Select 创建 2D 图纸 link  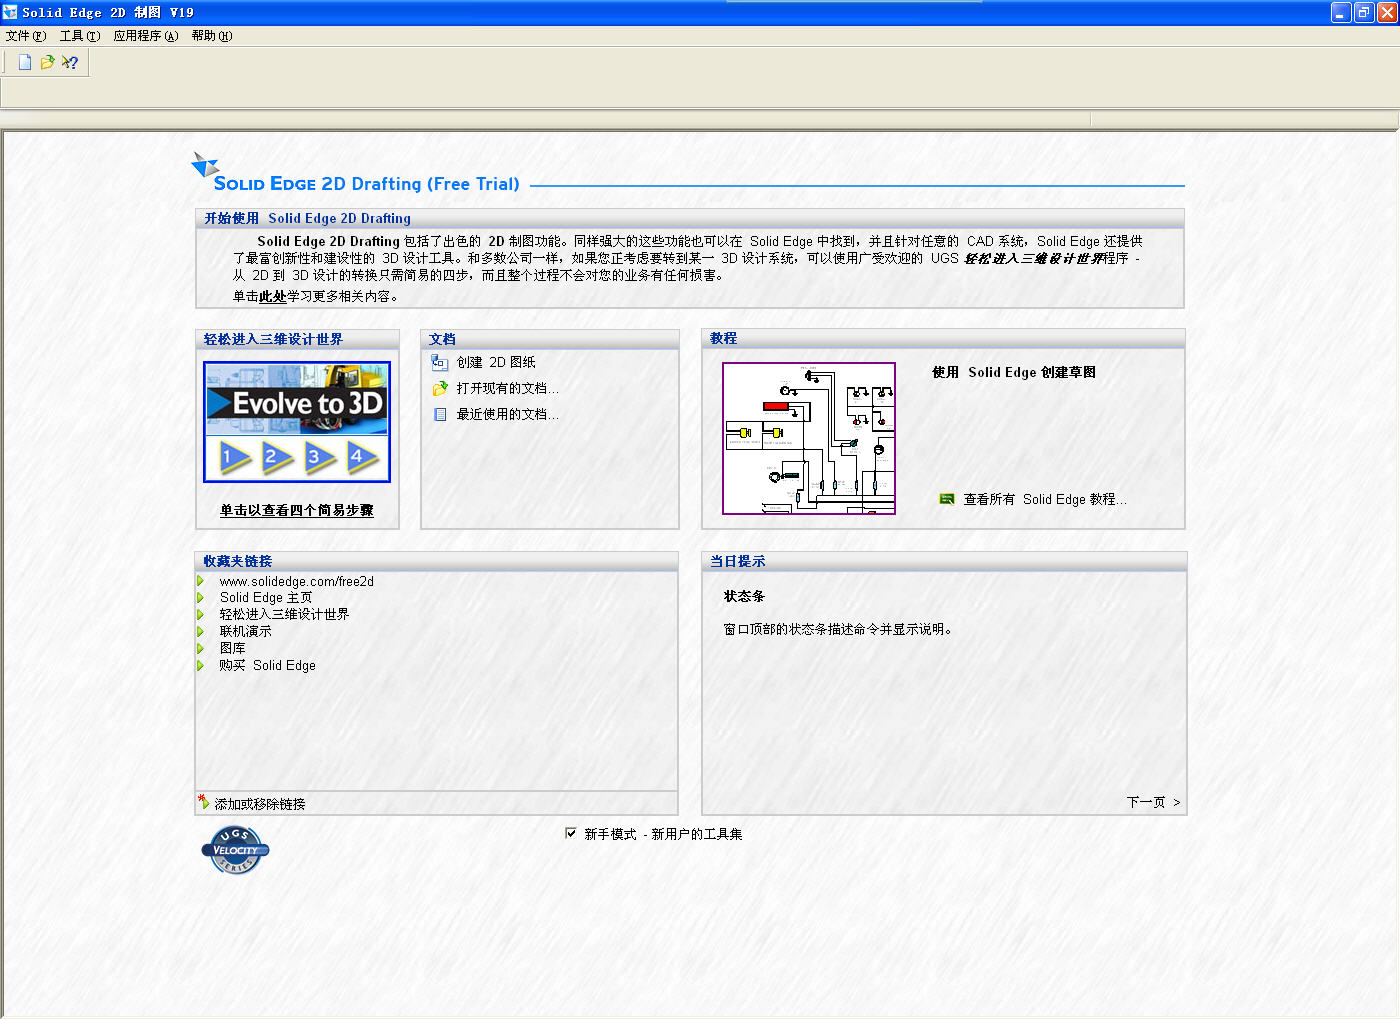(x=496, y=363)
